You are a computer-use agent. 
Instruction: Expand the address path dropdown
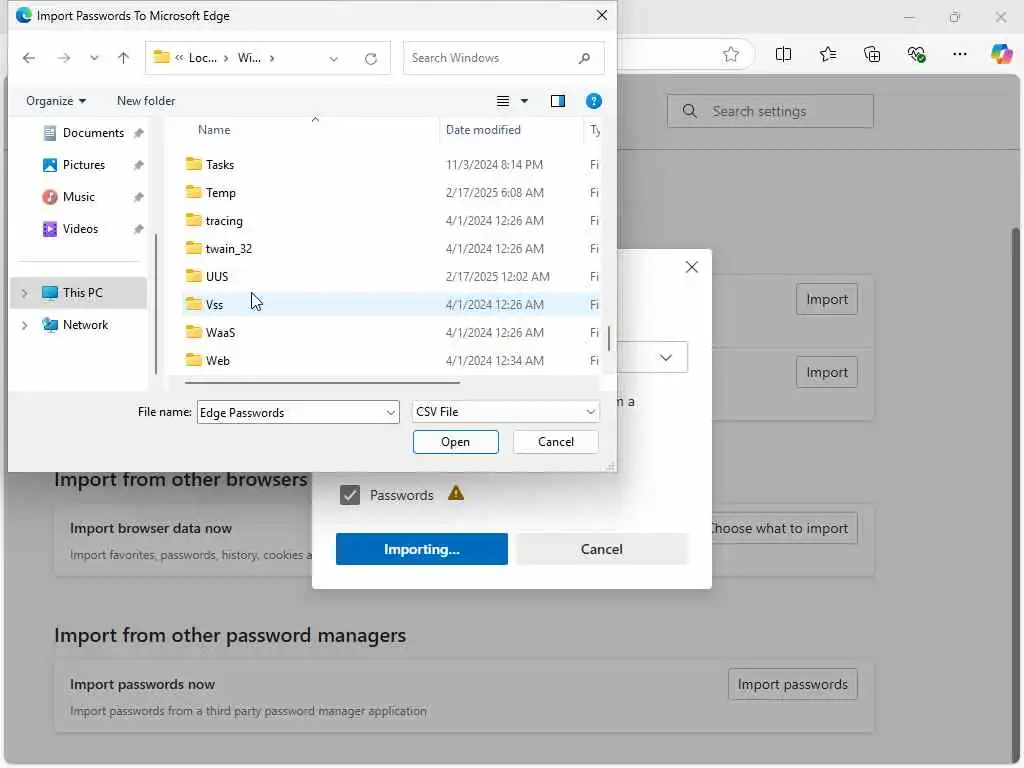click(x=334, y=59)
